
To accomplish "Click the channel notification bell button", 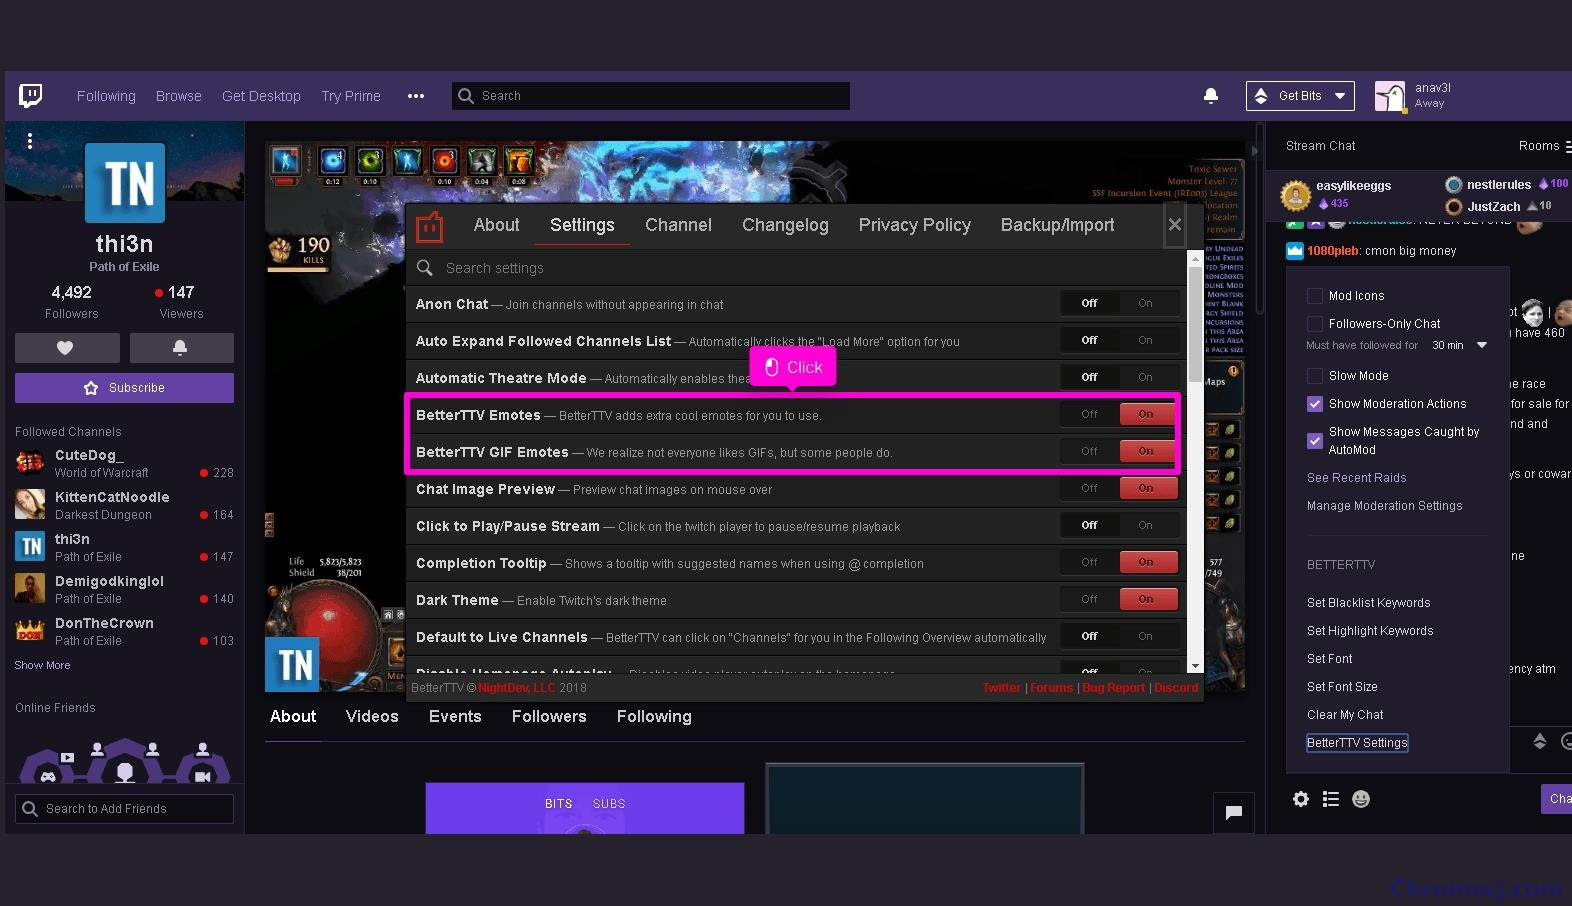I will click(181, 347).
